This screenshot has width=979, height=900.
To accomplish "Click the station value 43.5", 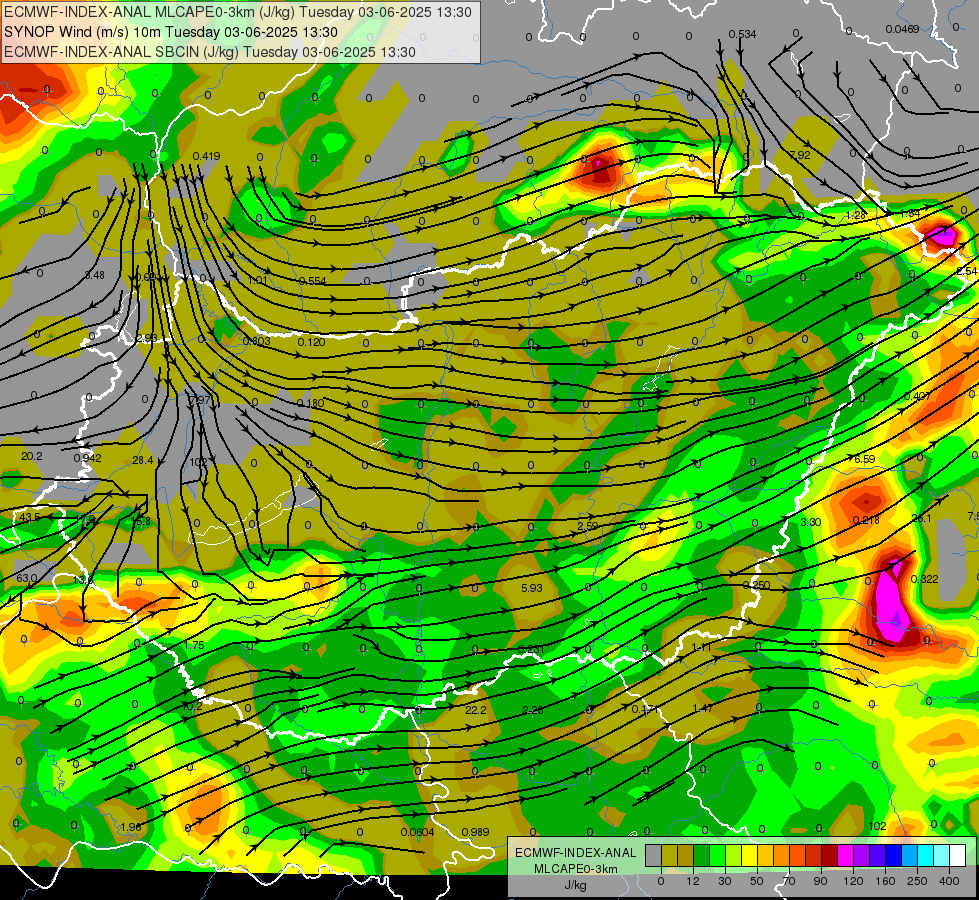I will (30, 518).
